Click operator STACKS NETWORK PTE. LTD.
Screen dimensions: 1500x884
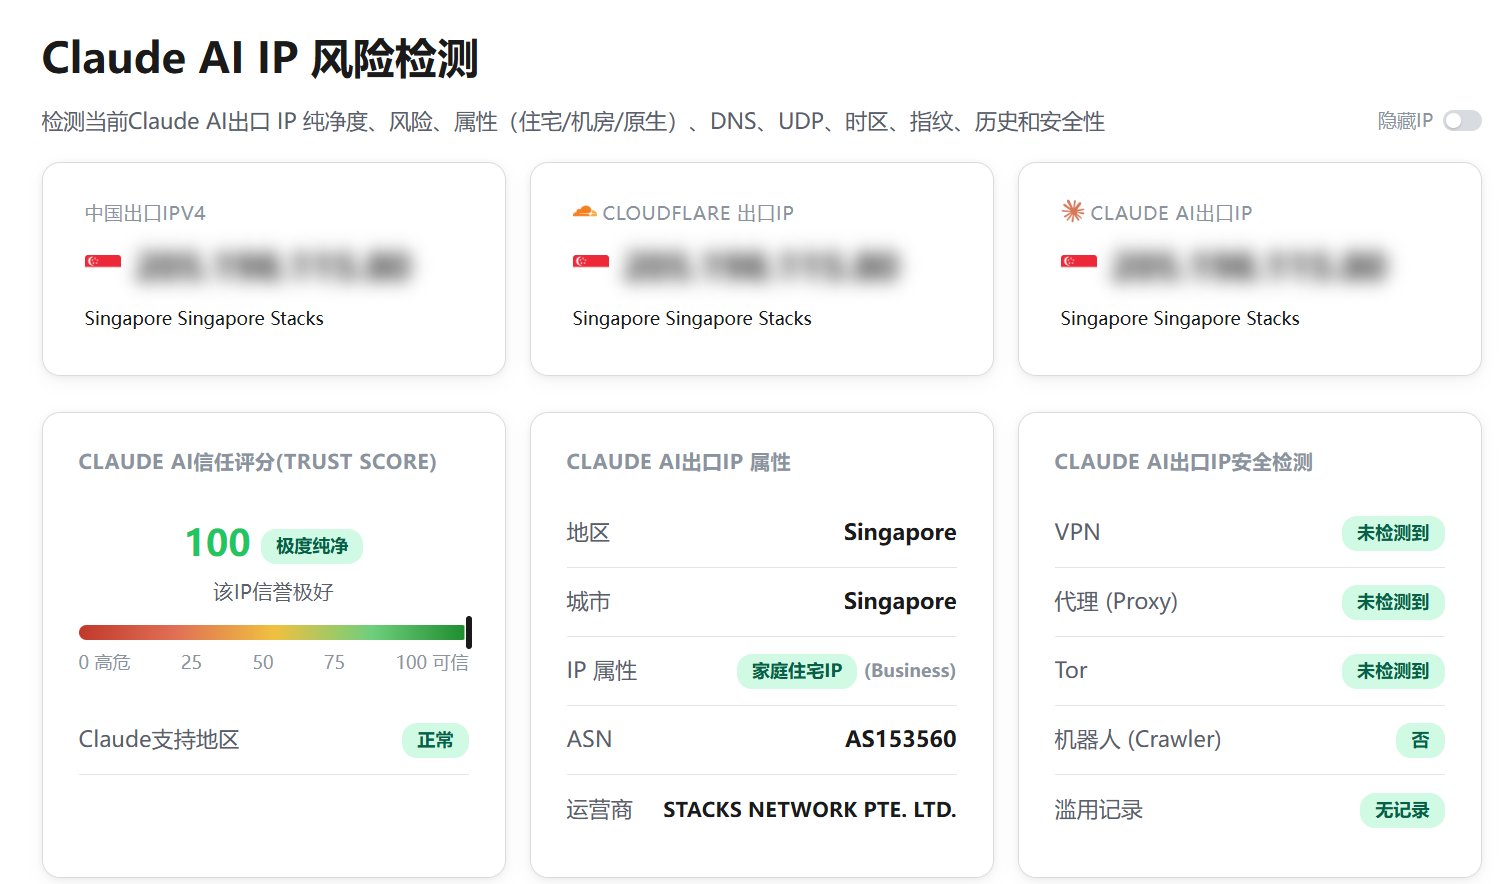tap(809, 809)
